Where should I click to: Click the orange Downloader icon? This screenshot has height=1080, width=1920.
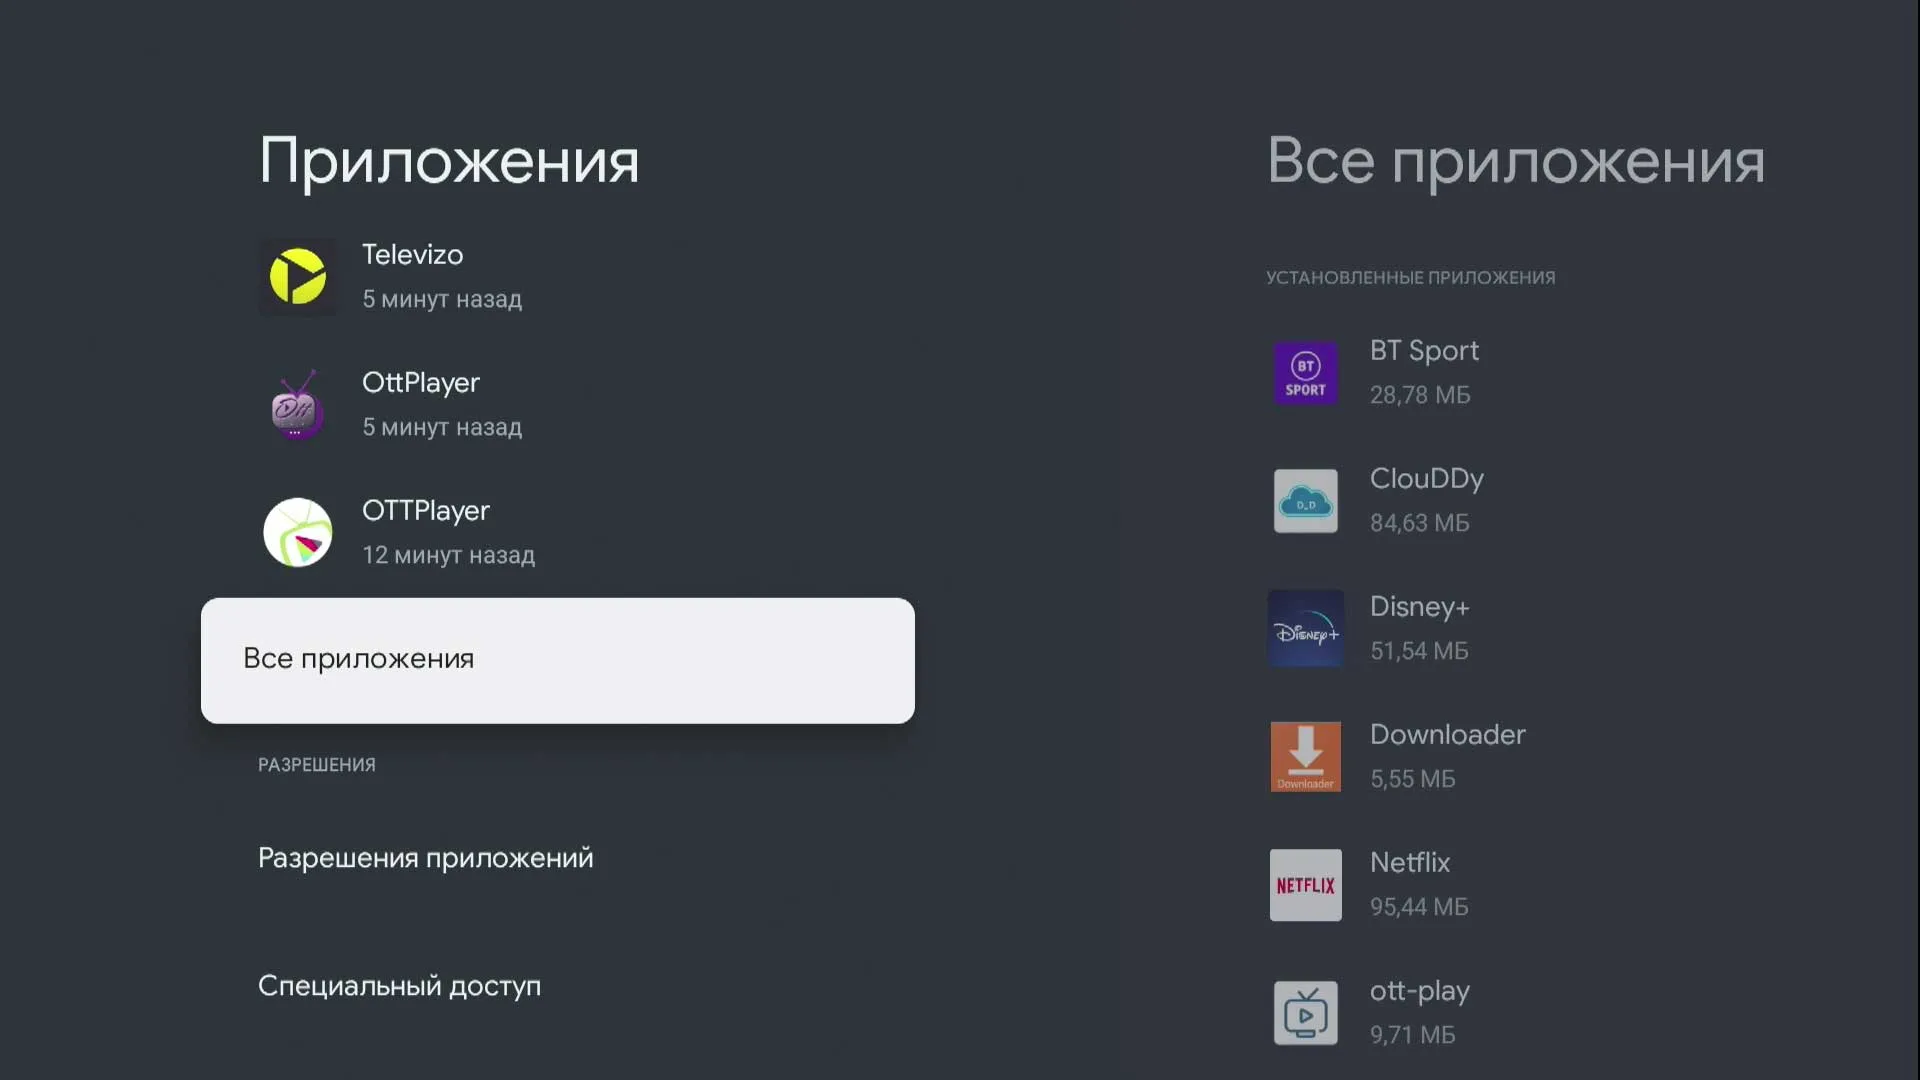point(1305,756)
